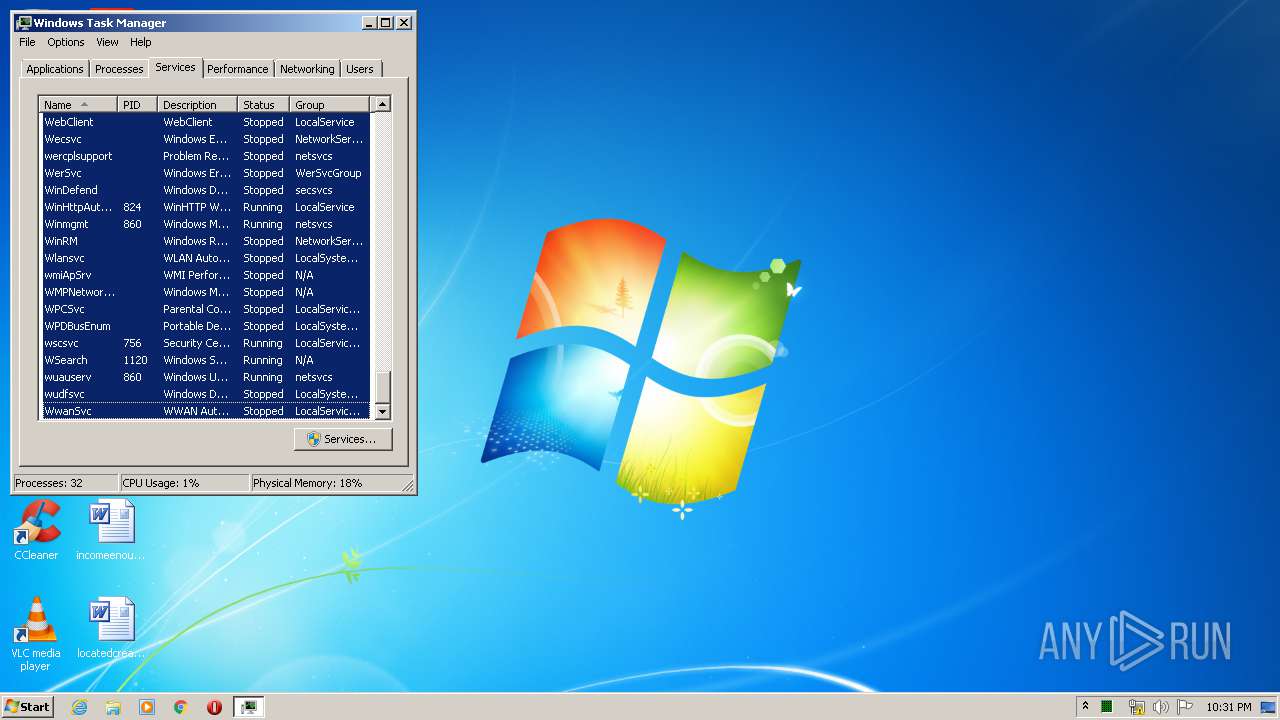Open the VLC media player shortcut
This screenshot has height=720, width=1280.
click(x=36, y=634)
